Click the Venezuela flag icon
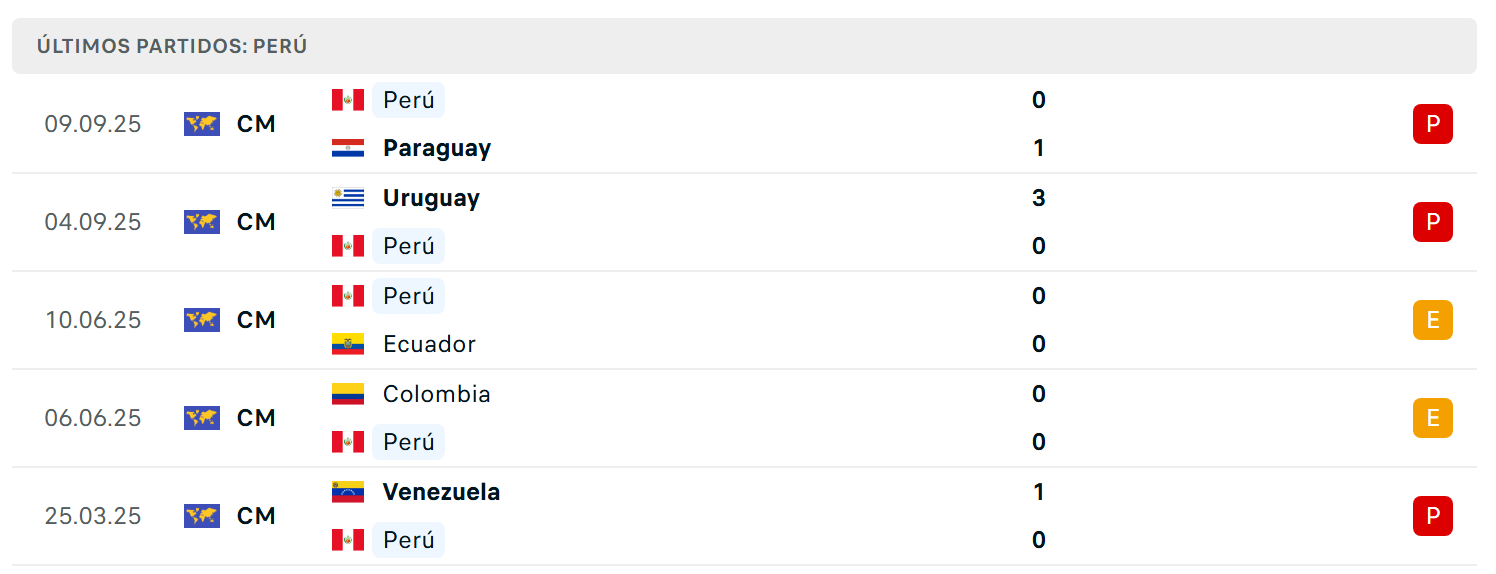Viewport: 1496px width, 574px height. click(348, 492)
